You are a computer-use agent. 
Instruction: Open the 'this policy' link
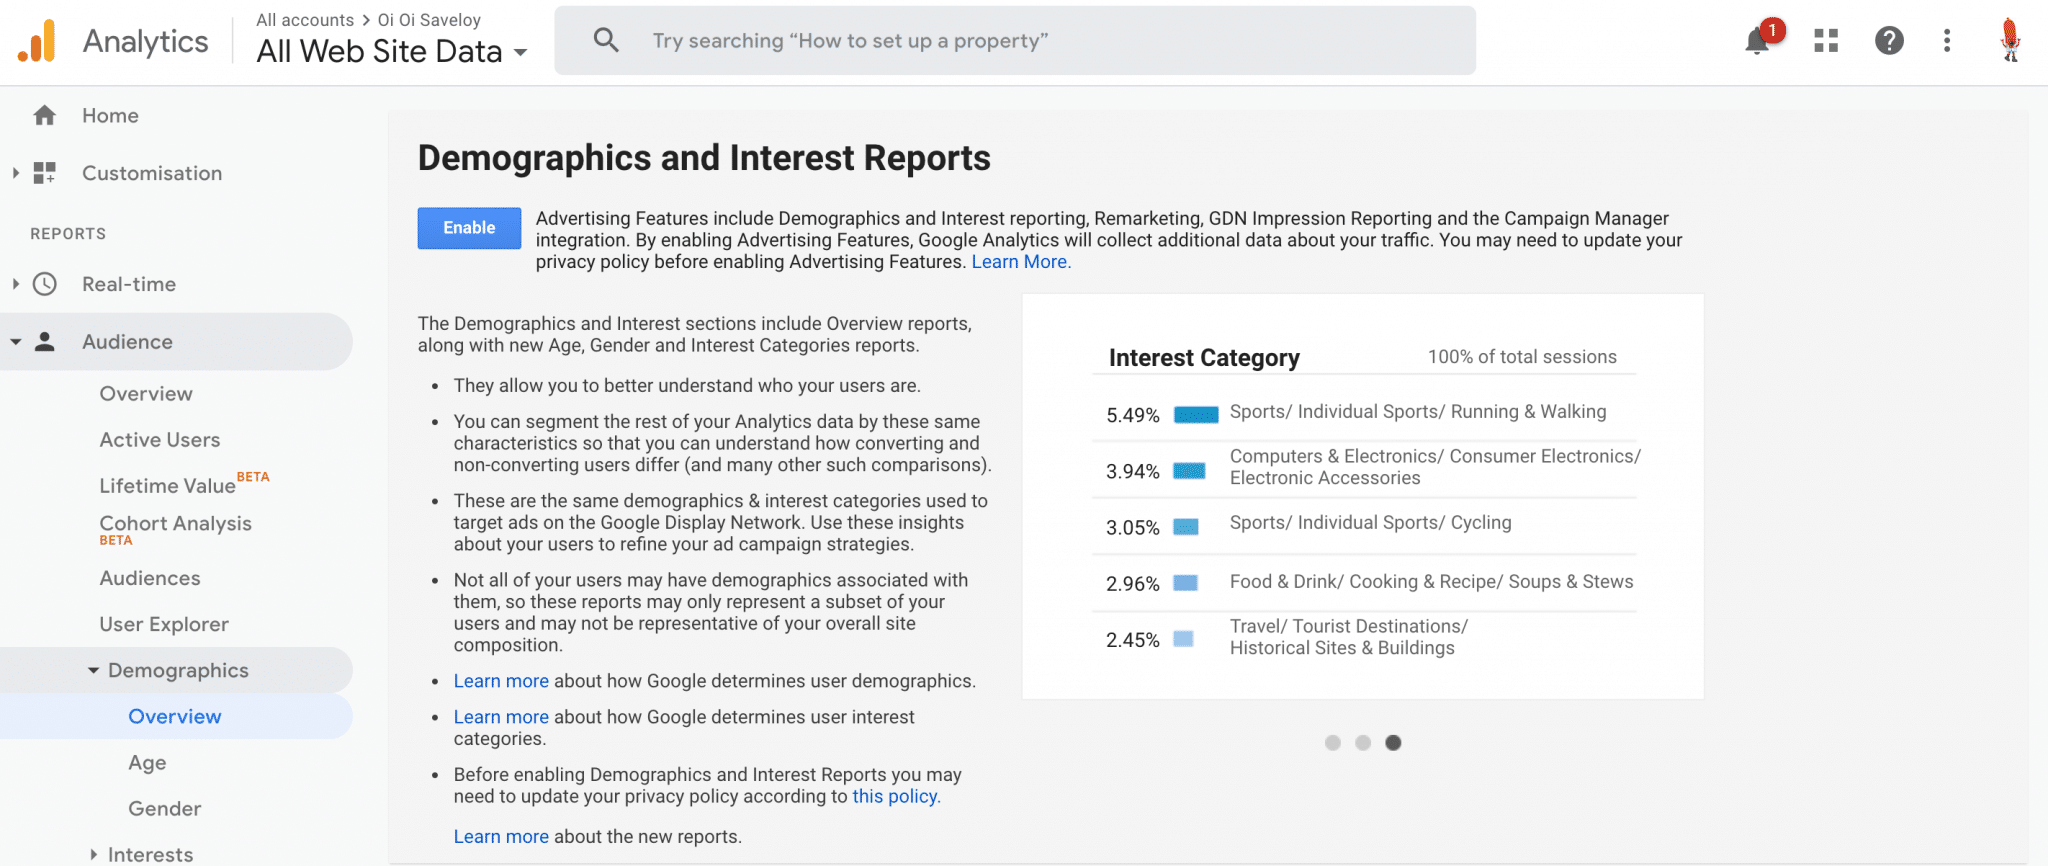[896, 796]
